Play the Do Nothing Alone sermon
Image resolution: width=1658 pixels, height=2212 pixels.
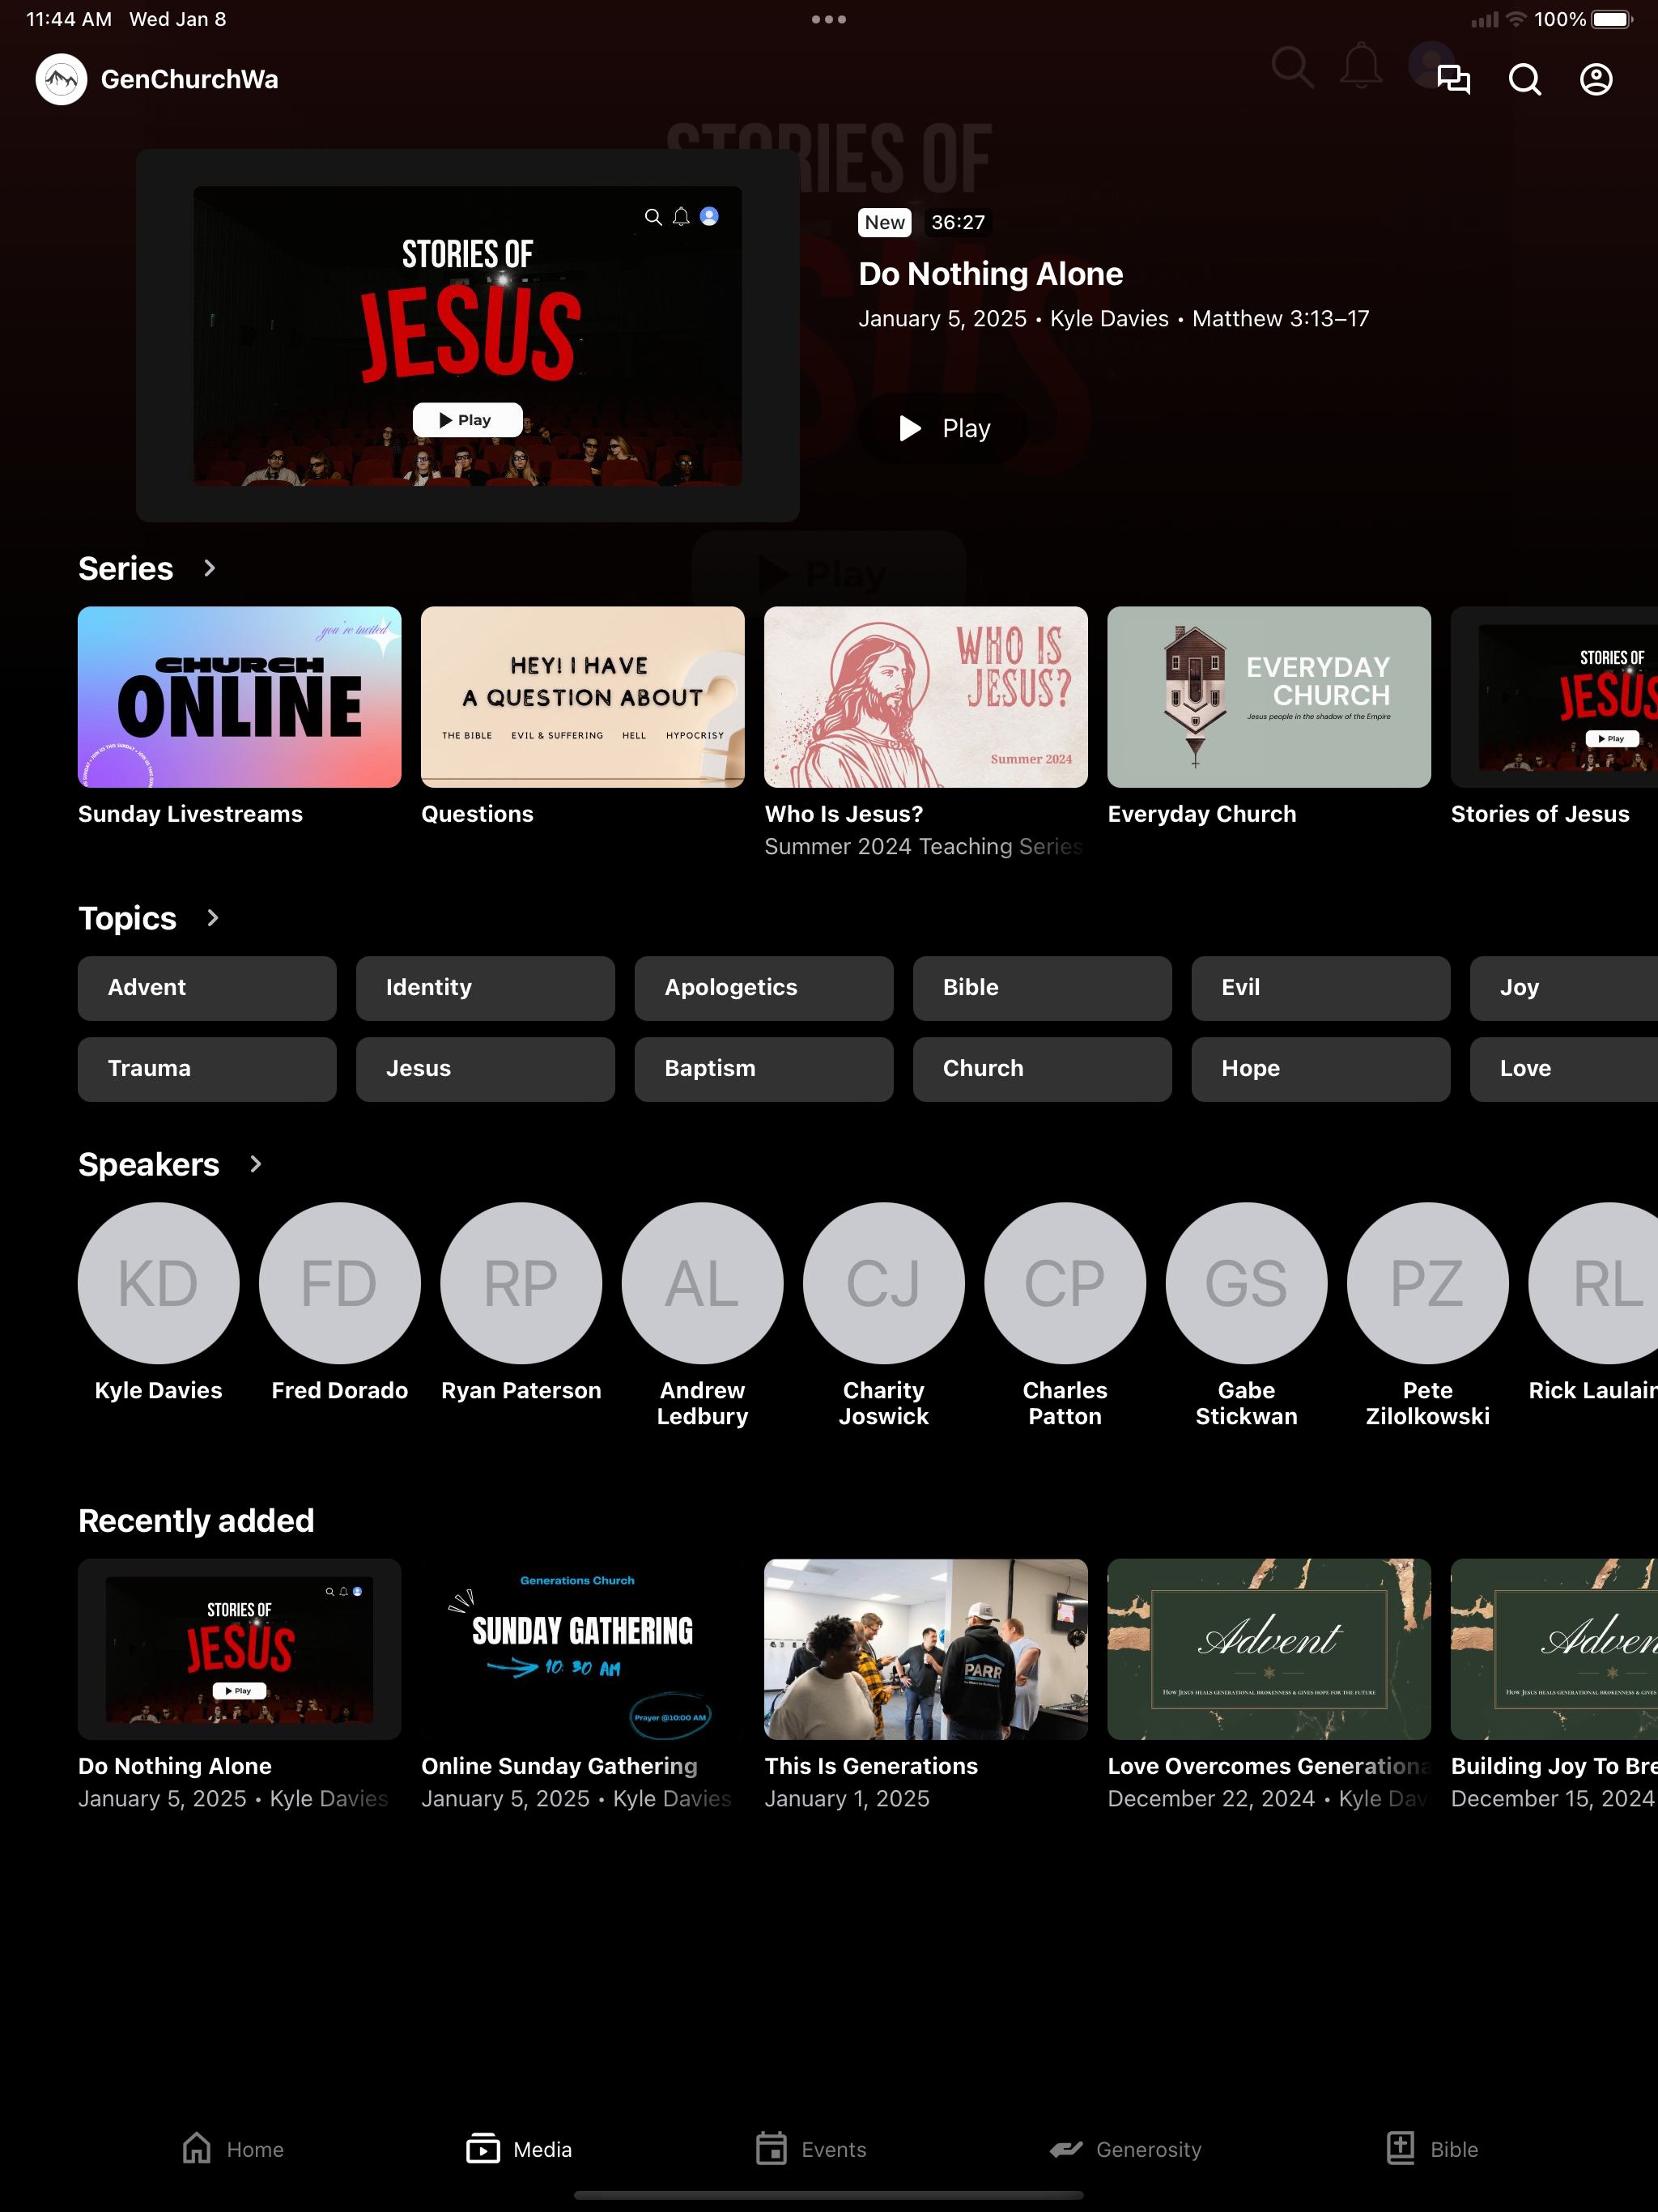(x=943, y=428)
